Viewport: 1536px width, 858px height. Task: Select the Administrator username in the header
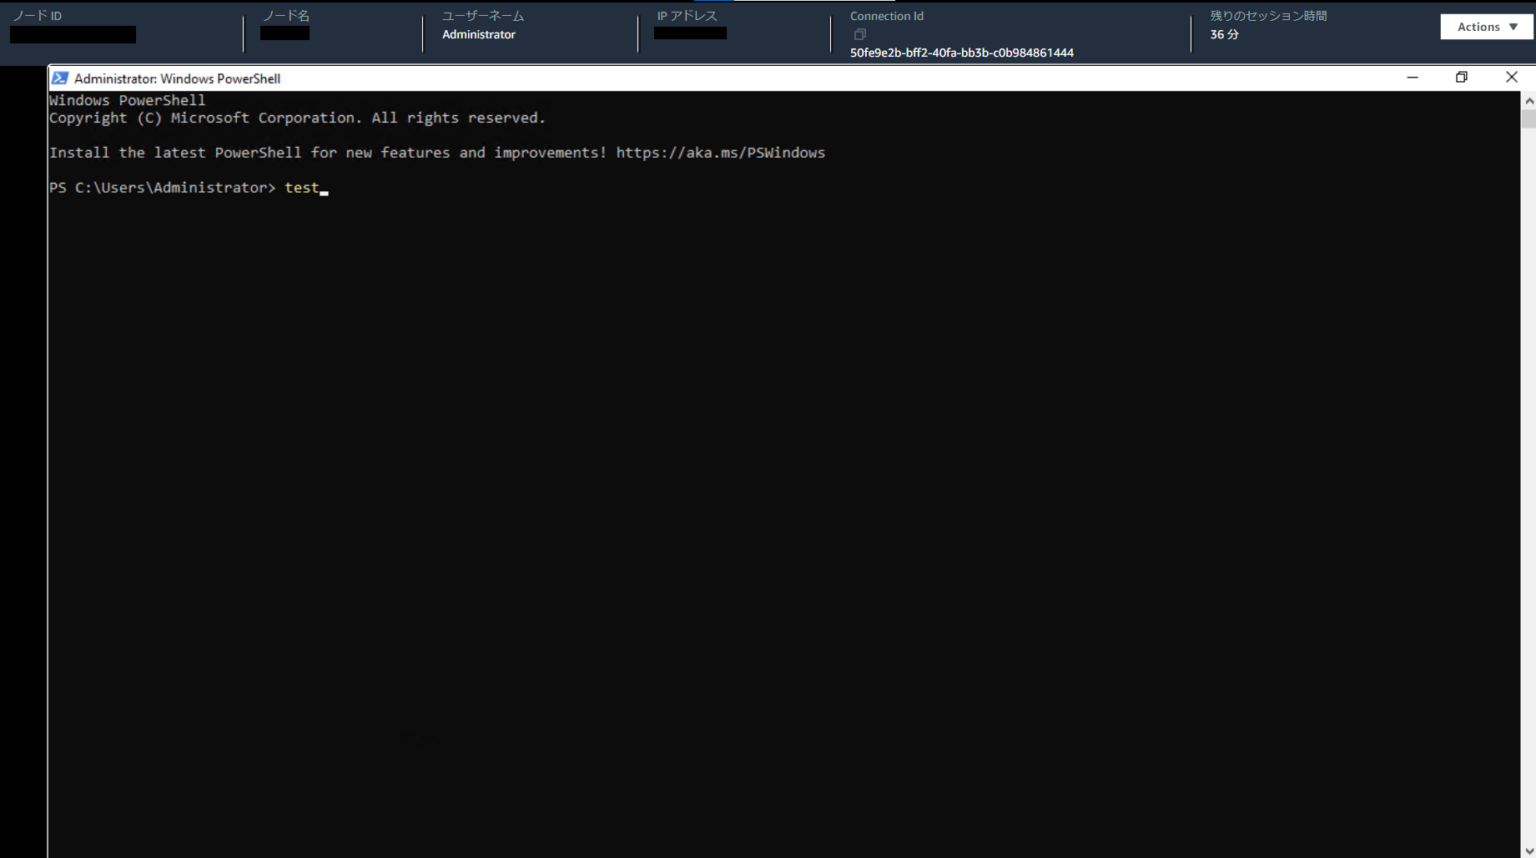[478, 34]
